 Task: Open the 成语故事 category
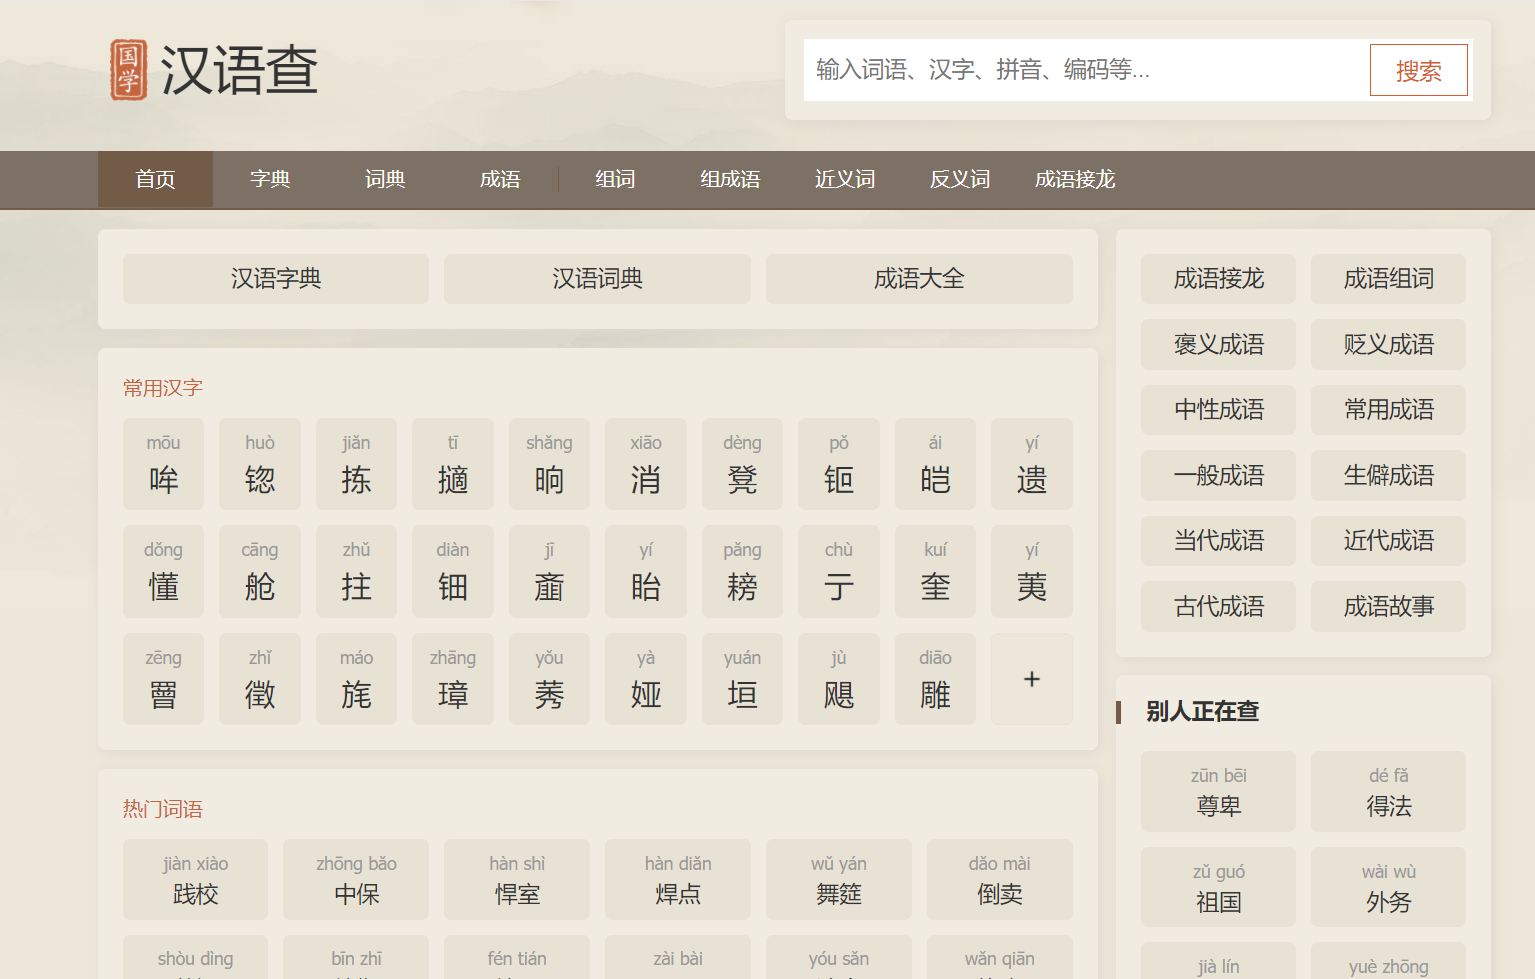pos(1388,607)
